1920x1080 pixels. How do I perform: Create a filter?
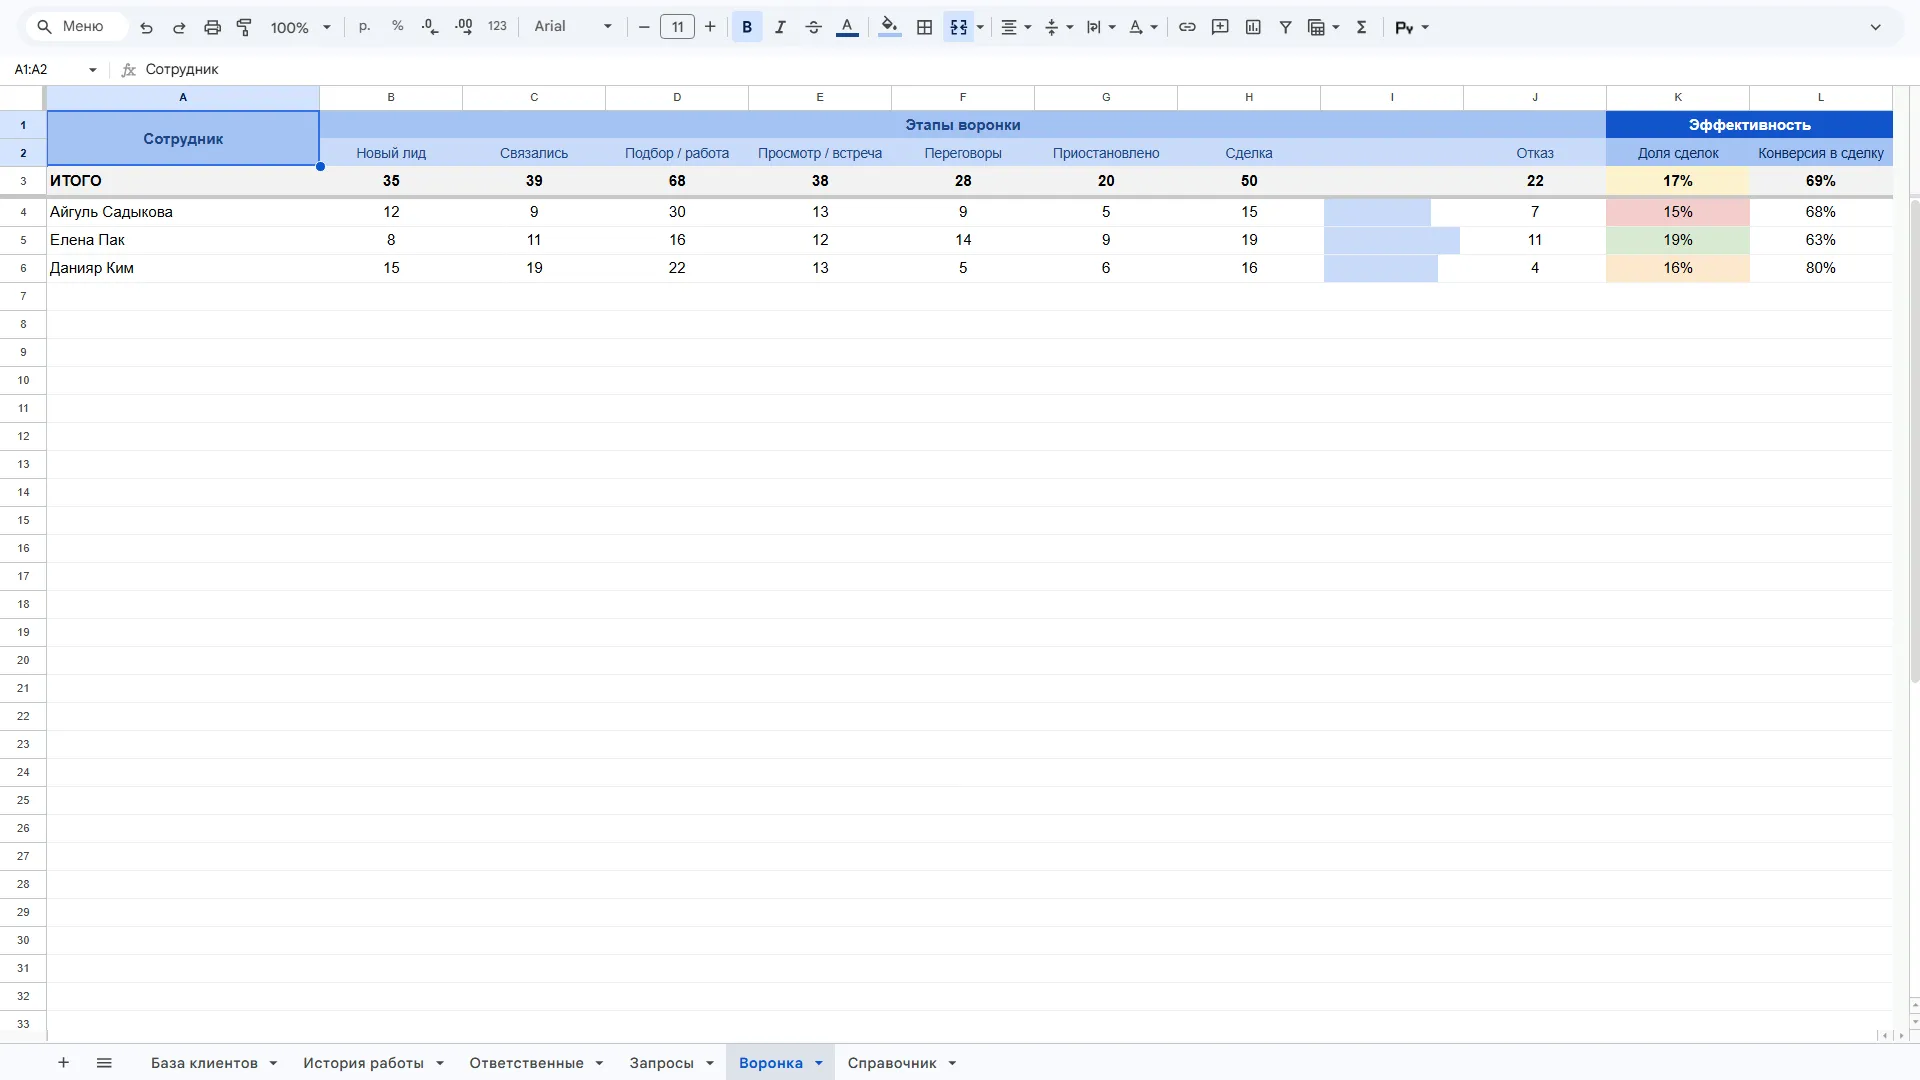[1286, 27]
